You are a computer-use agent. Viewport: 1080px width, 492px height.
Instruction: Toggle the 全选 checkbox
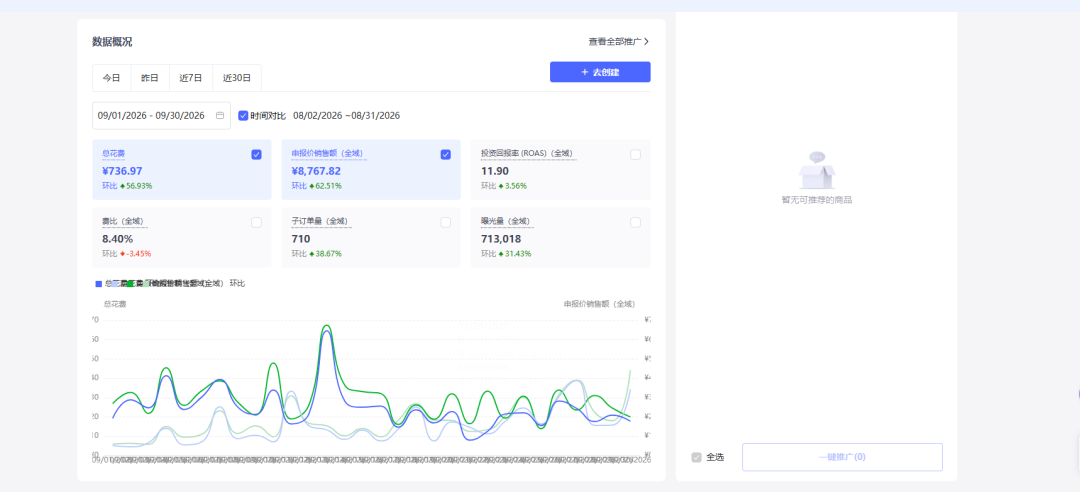tap(696, 457)
